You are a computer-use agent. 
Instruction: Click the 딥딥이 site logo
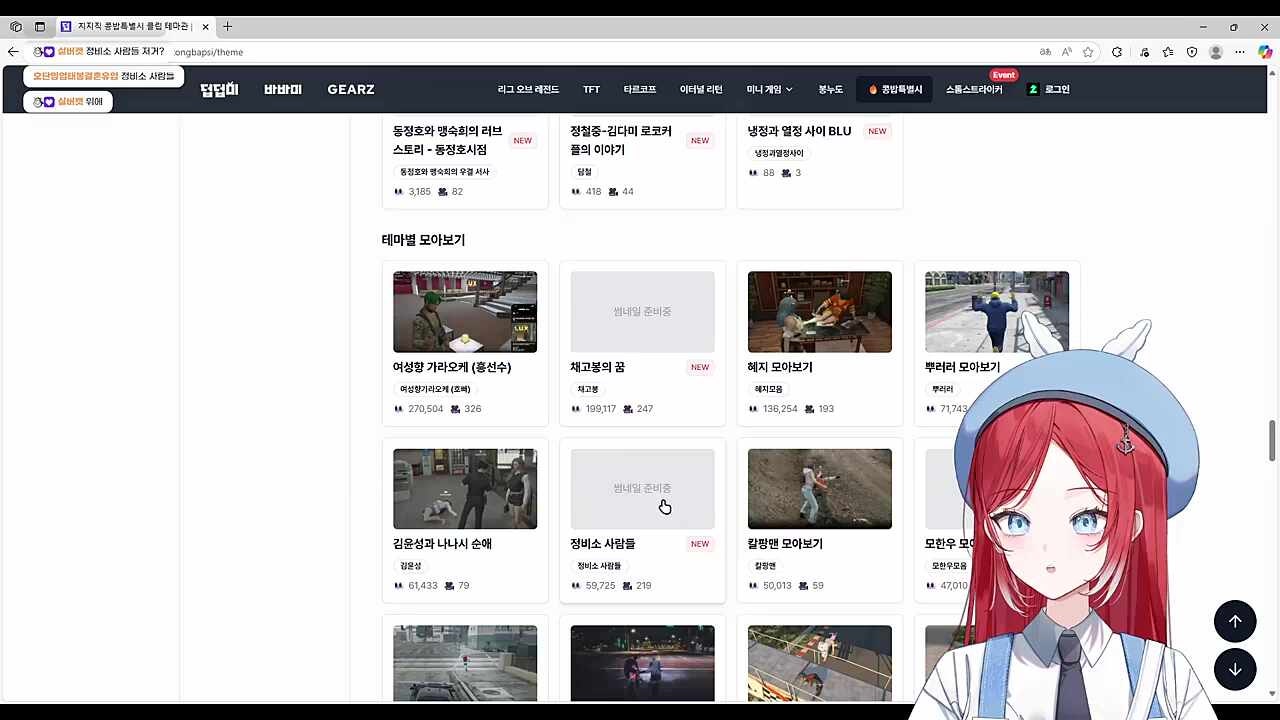pos(219,89)
